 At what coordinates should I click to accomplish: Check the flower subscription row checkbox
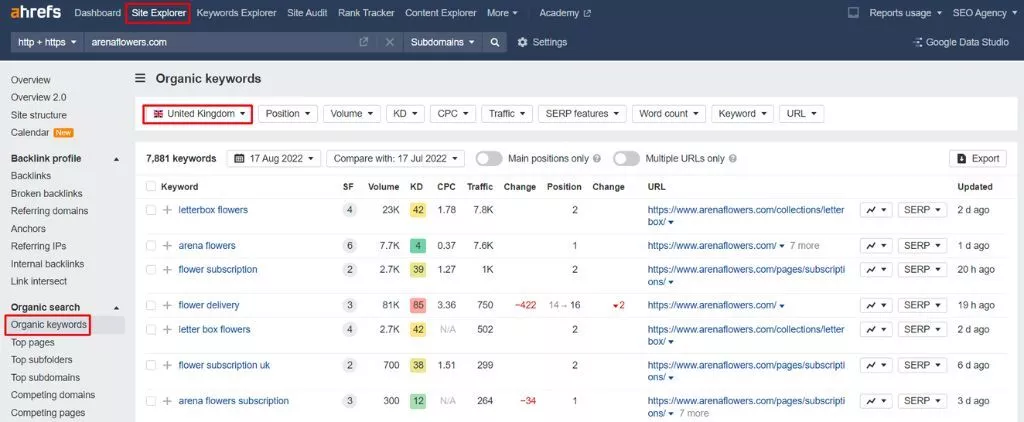(151, 269)
